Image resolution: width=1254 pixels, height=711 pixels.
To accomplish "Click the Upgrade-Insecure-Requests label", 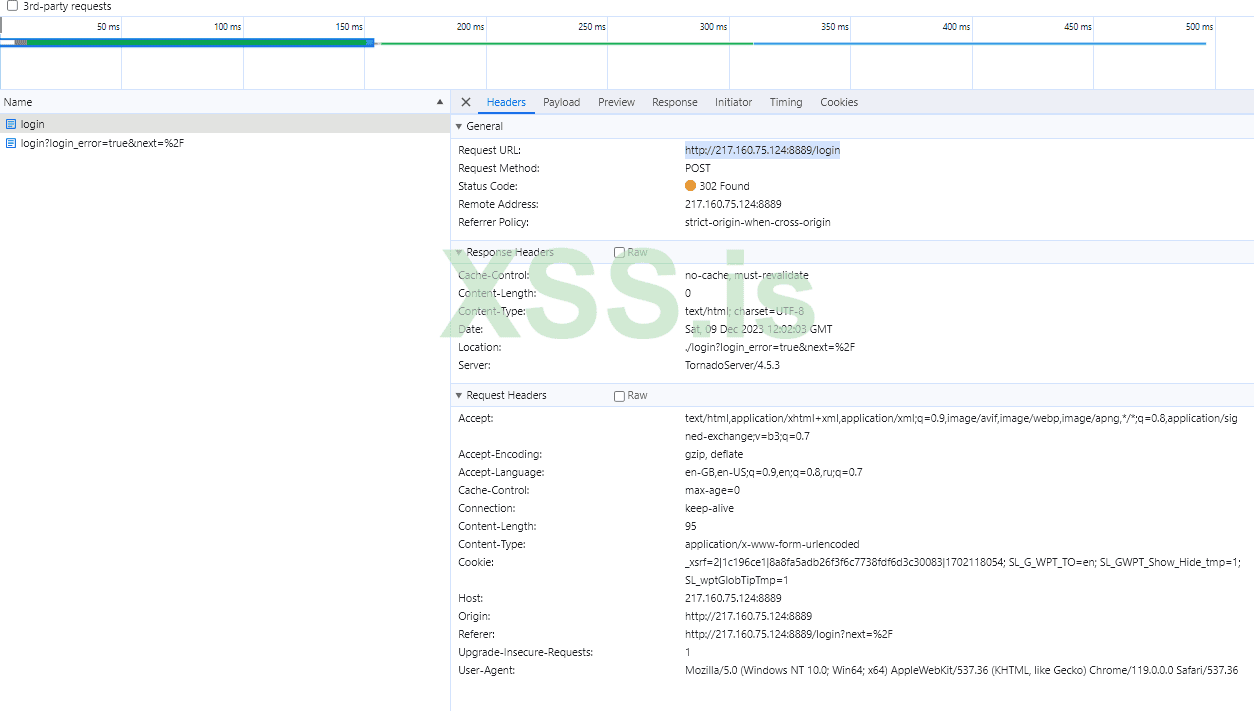I will pyautogui.click(x=526, y=652).
